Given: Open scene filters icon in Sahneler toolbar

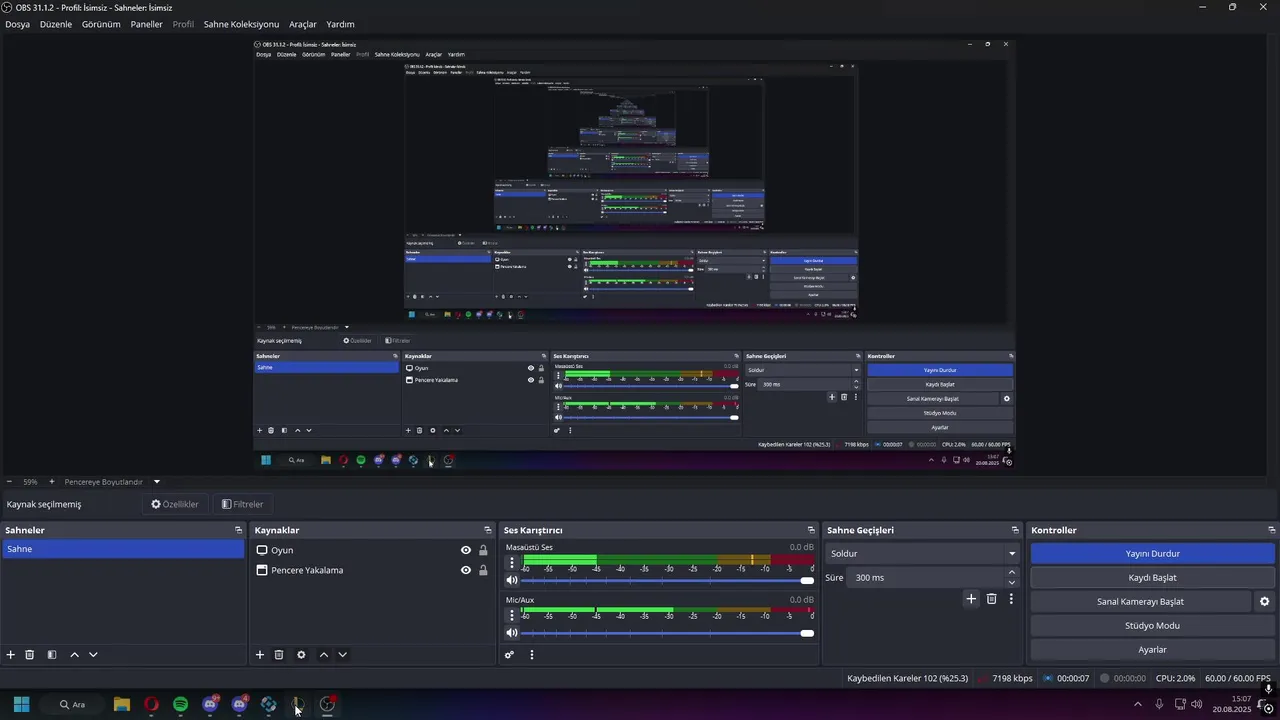Looking at the screenshot, I should tap(52, 655).
